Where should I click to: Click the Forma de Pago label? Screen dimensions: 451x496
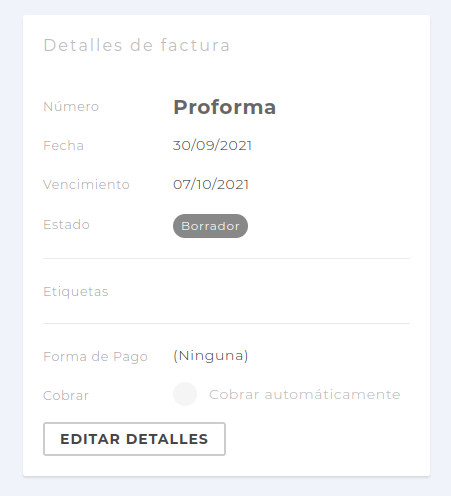(96, 357)
